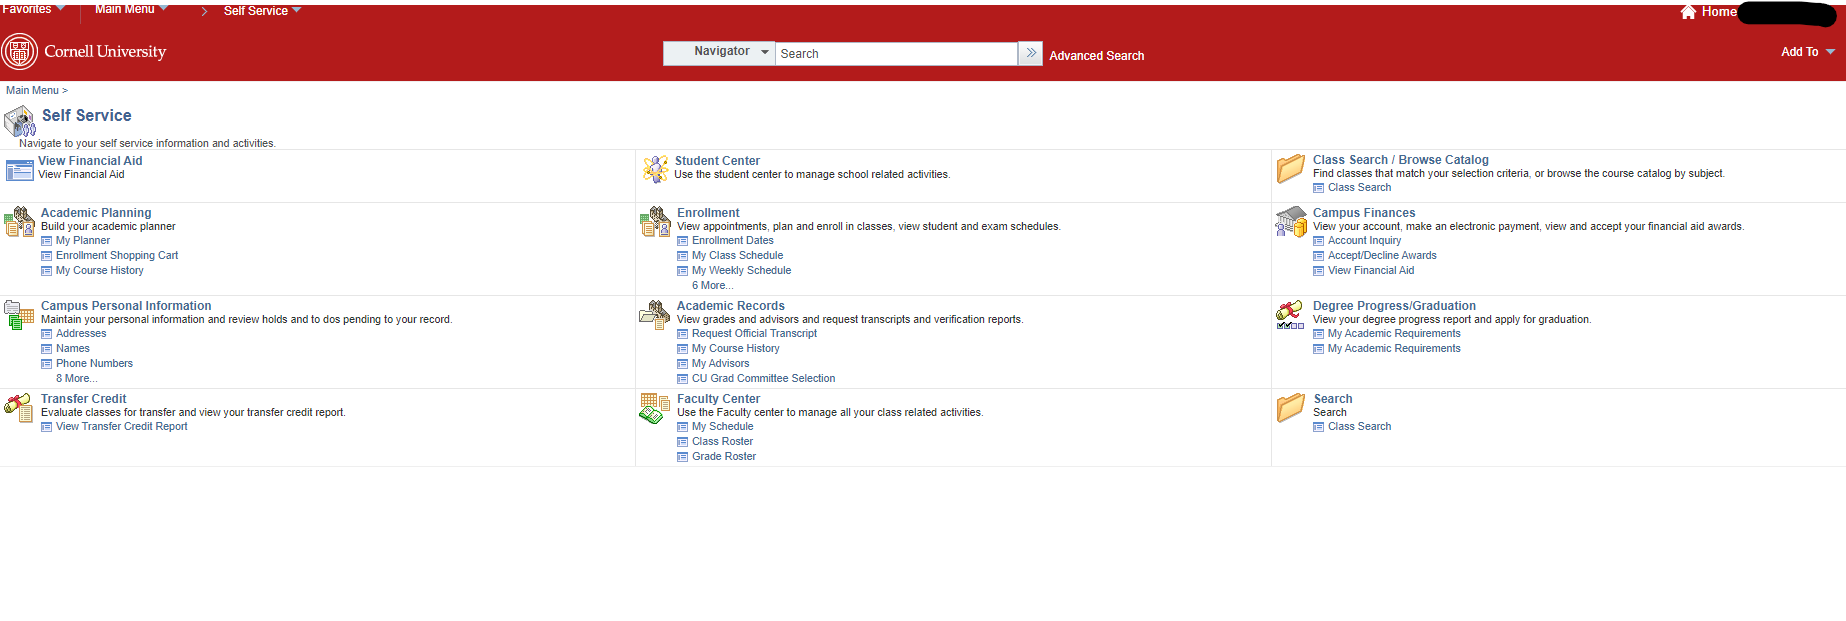Open the Navigator search scope dropdown
The width and height of the screenshot is (1846, 621).
719,53
